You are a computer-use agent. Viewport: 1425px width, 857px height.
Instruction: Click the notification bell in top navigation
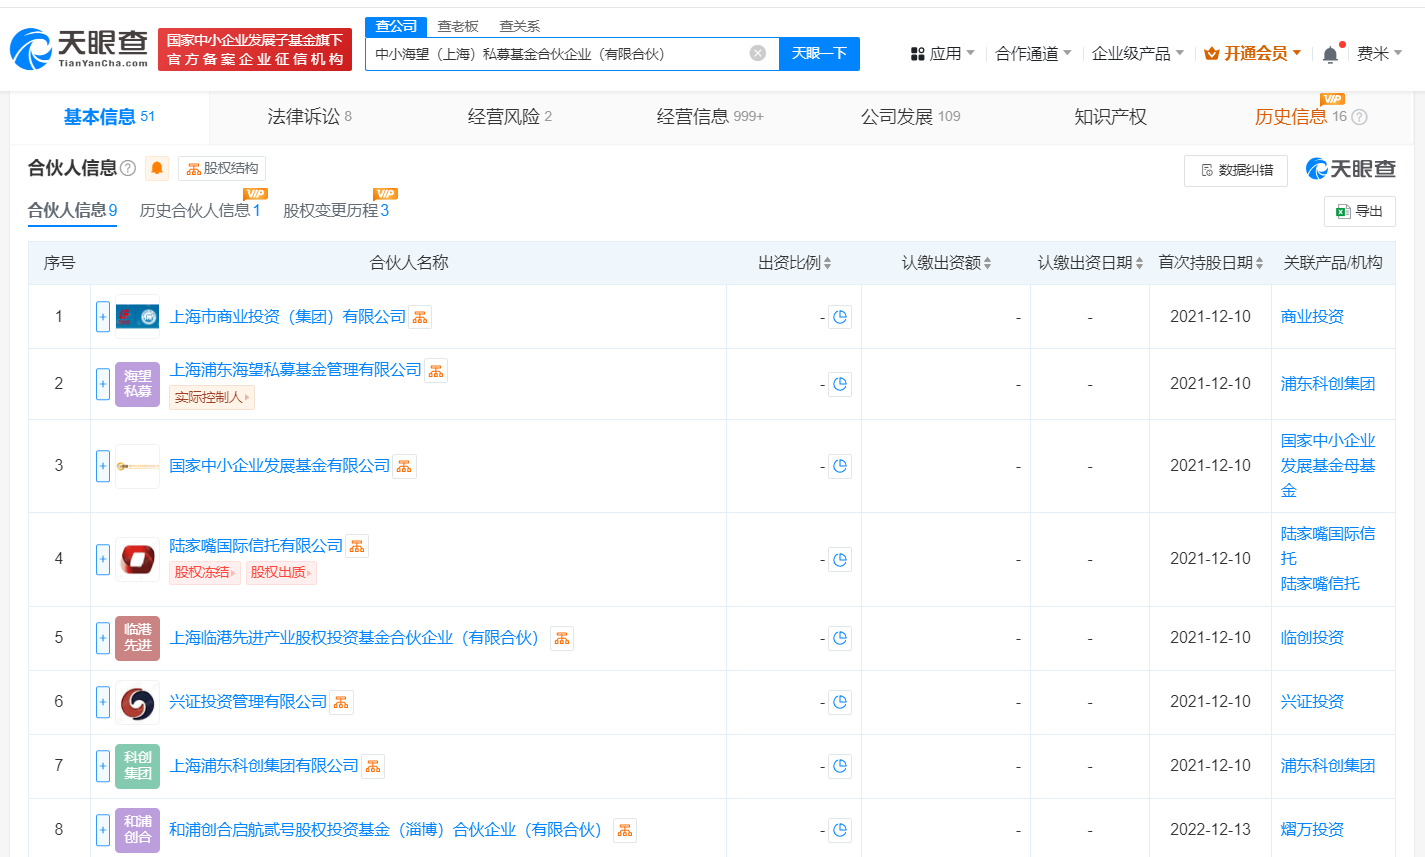1328,53
